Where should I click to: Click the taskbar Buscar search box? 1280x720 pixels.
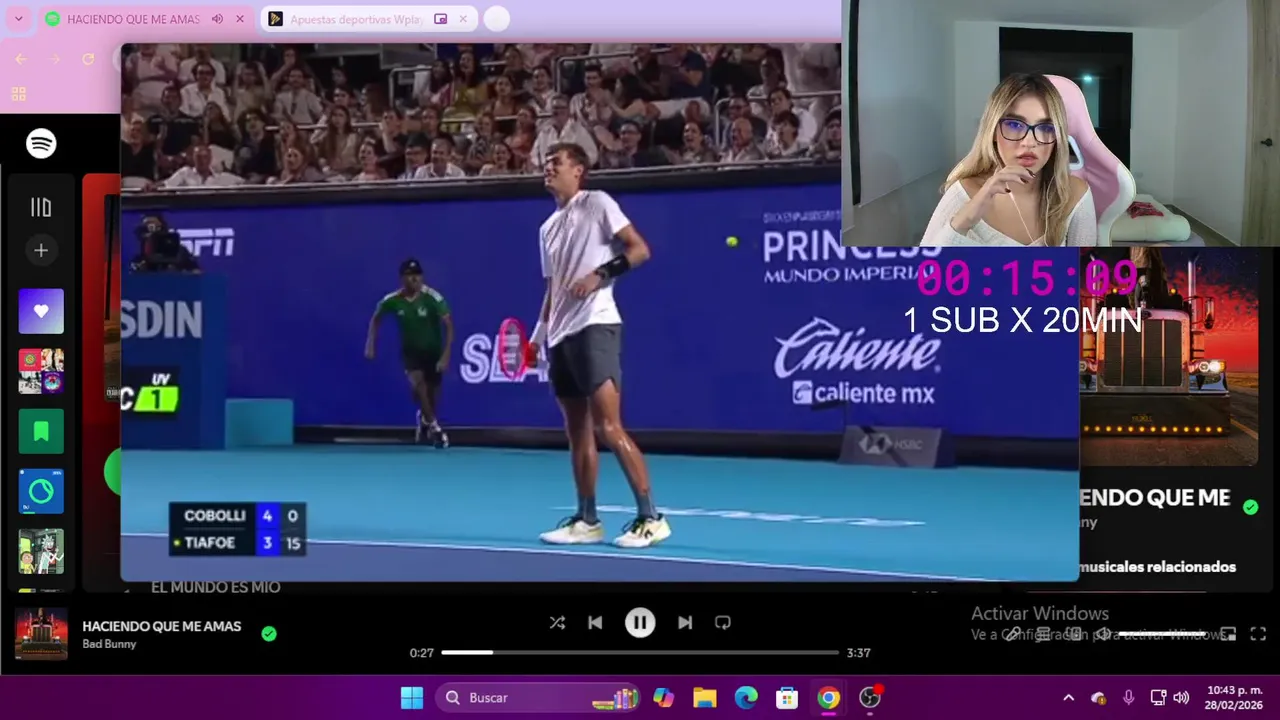coord(538,698)
